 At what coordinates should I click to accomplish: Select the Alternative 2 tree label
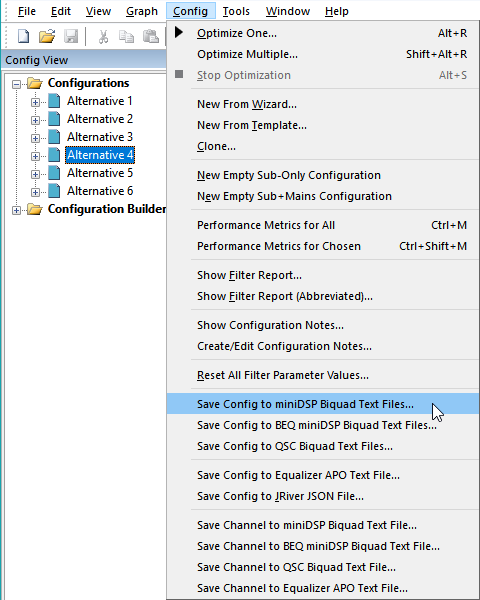[100, 119]
